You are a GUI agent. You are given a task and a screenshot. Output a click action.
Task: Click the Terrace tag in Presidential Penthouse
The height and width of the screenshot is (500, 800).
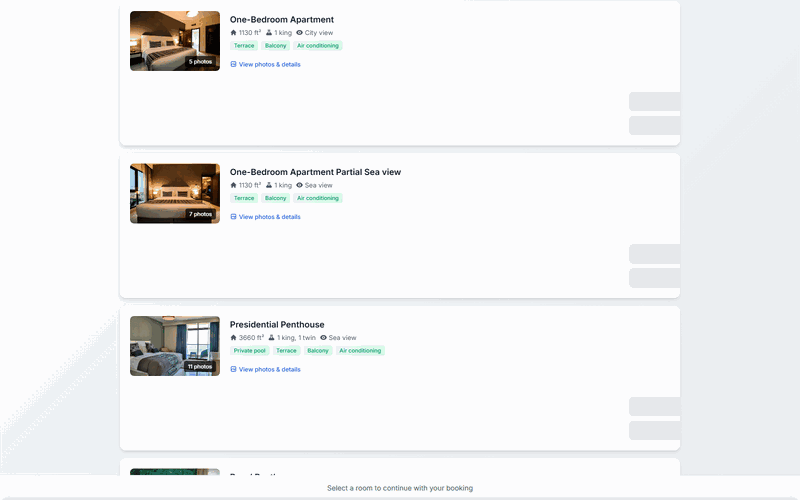[286, 351]
